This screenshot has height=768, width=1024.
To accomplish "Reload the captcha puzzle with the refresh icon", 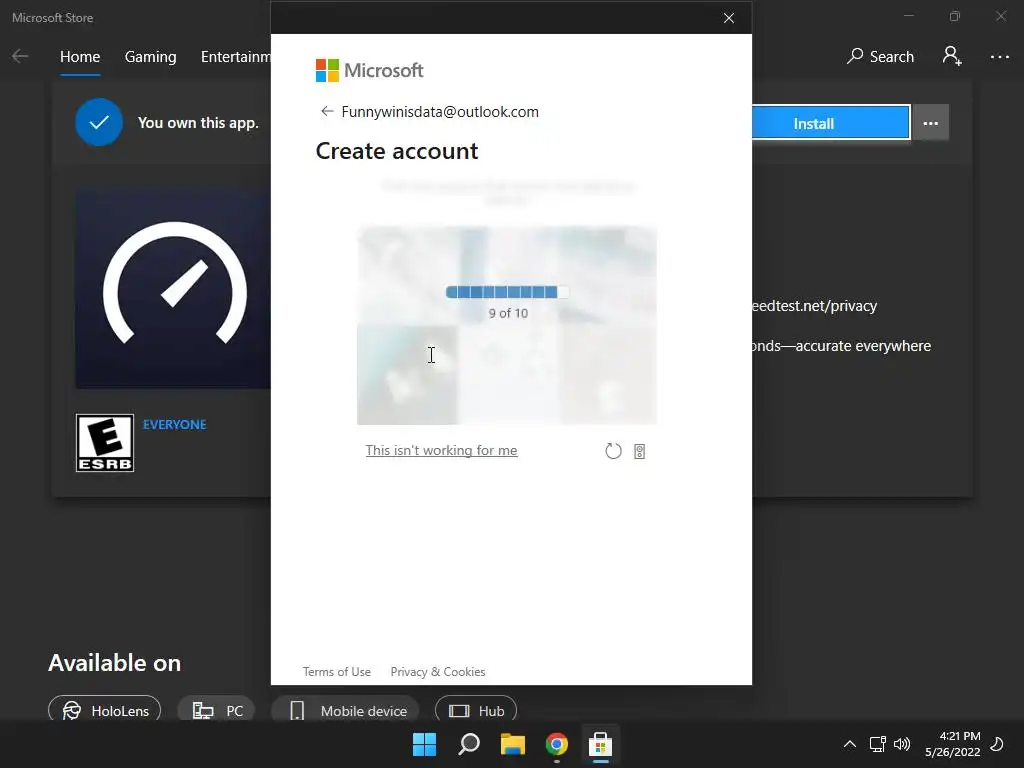I will pos(613,451).
